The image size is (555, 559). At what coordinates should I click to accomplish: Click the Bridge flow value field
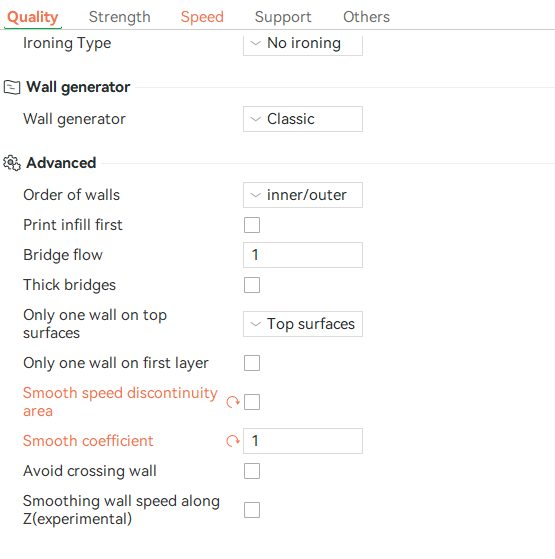coord(303,255)
